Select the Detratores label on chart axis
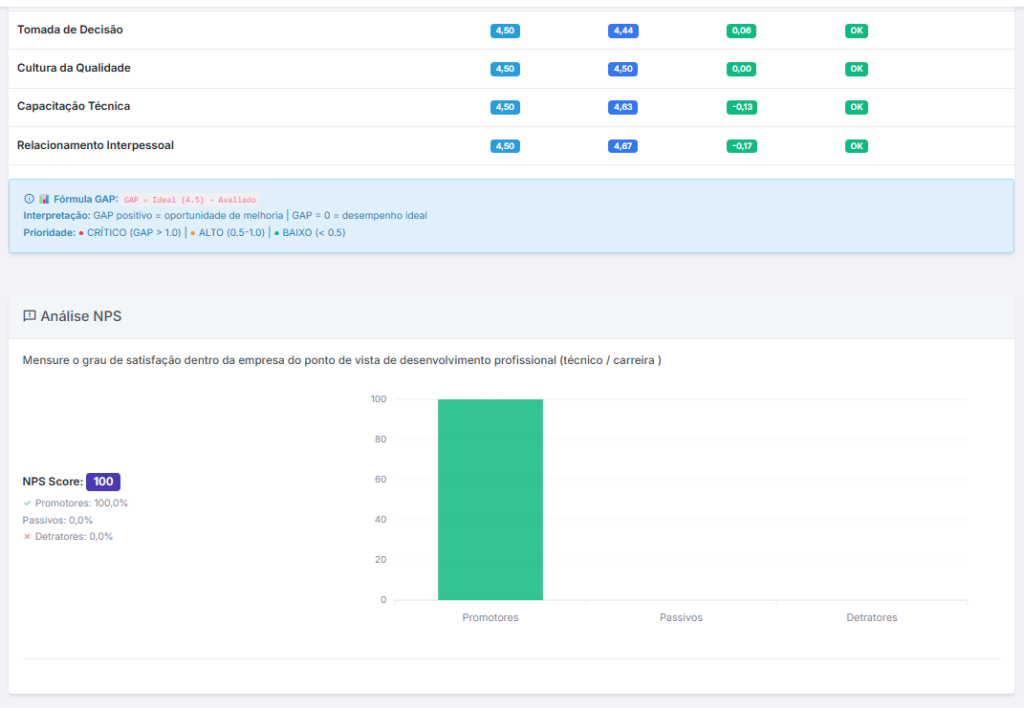The width and height of the screenshot is (1024, 708). click(x=871, y=618)
